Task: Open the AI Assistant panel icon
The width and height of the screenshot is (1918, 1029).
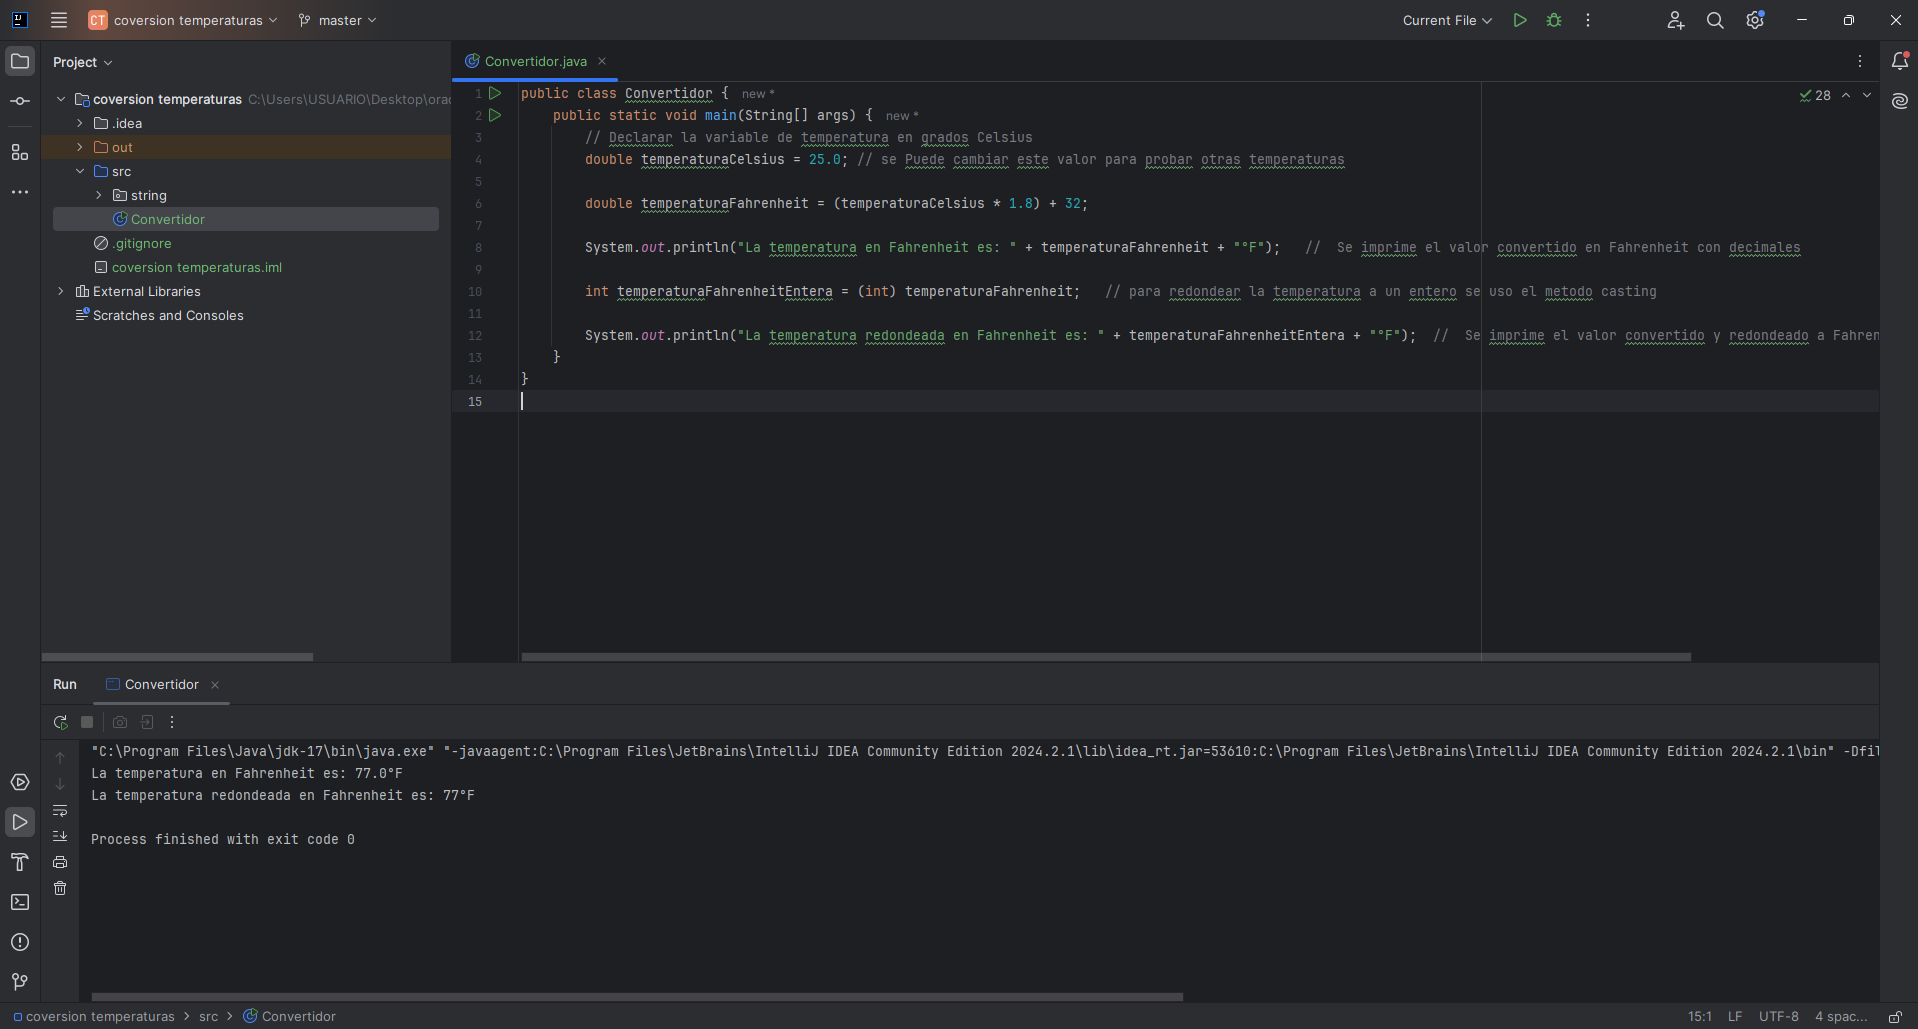Action: tap(1900, 101)
